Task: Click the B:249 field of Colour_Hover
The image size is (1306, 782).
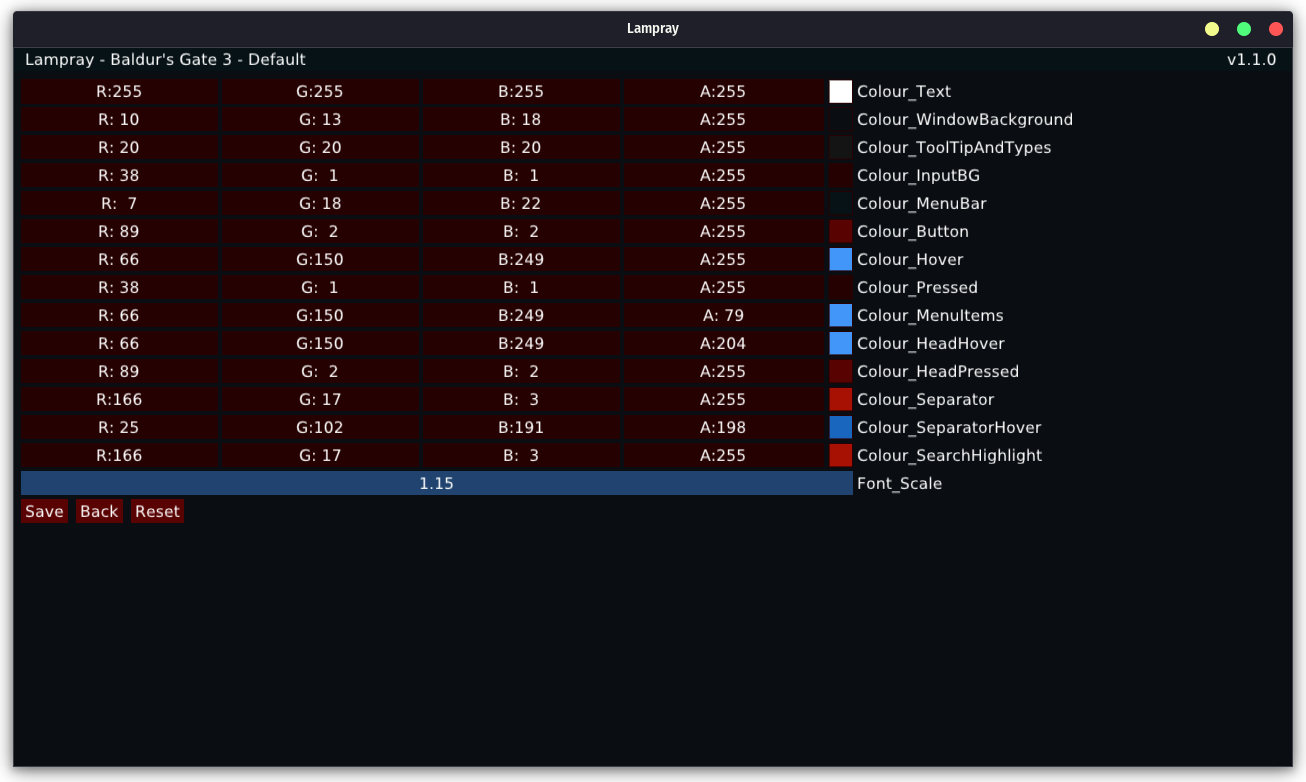Action: coord(522,259)
